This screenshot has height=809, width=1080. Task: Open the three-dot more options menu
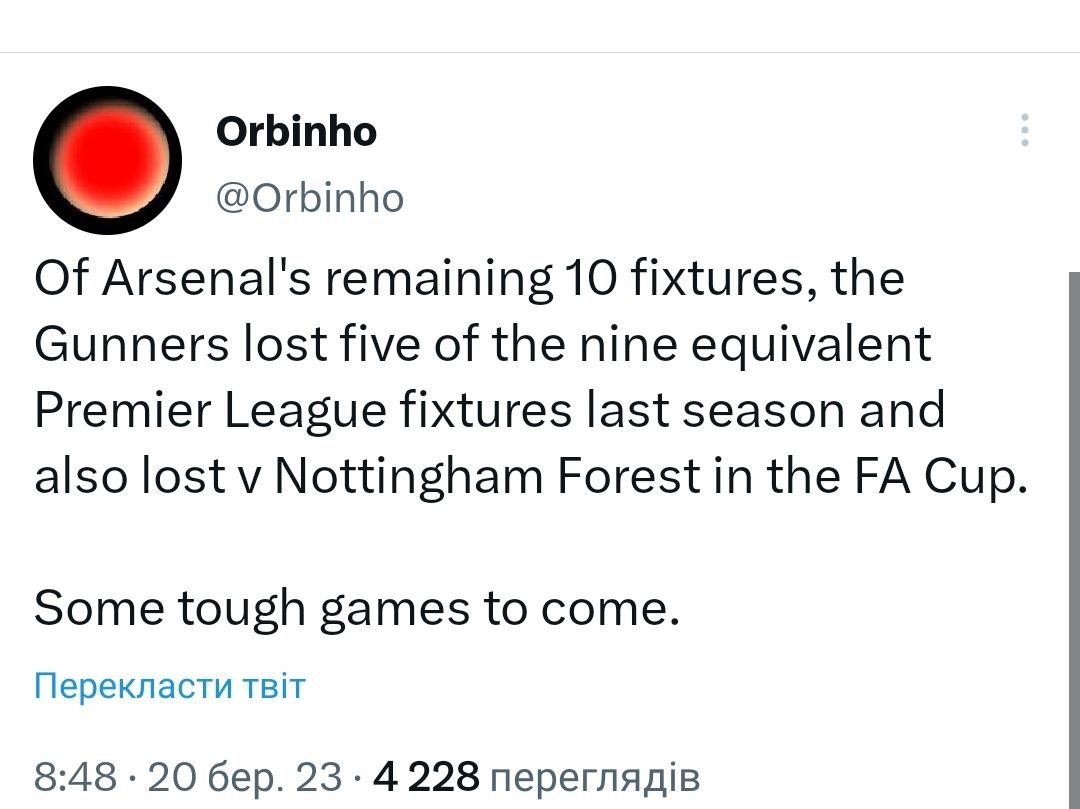click(x=1023, y=131)
